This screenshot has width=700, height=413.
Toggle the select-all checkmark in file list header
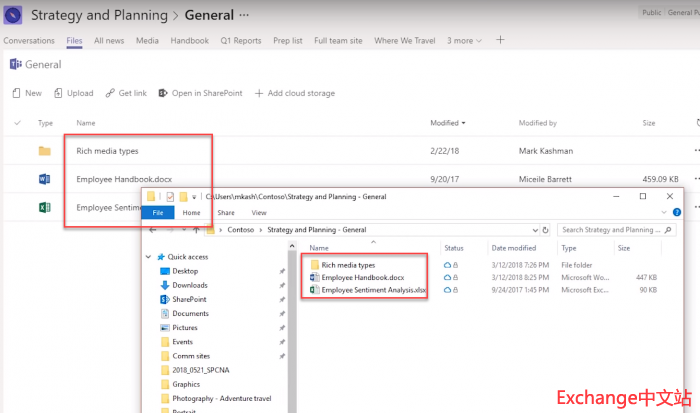point(17,123)
